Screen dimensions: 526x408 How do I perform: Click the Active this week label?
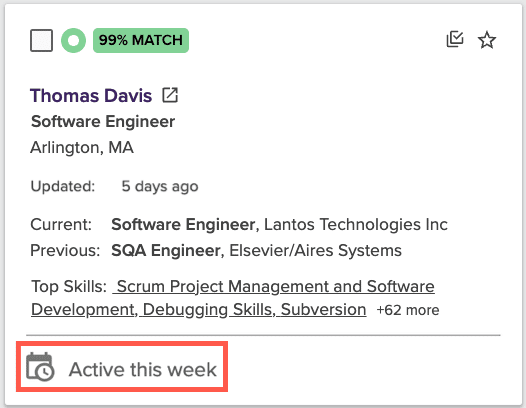tap(143, 370)
